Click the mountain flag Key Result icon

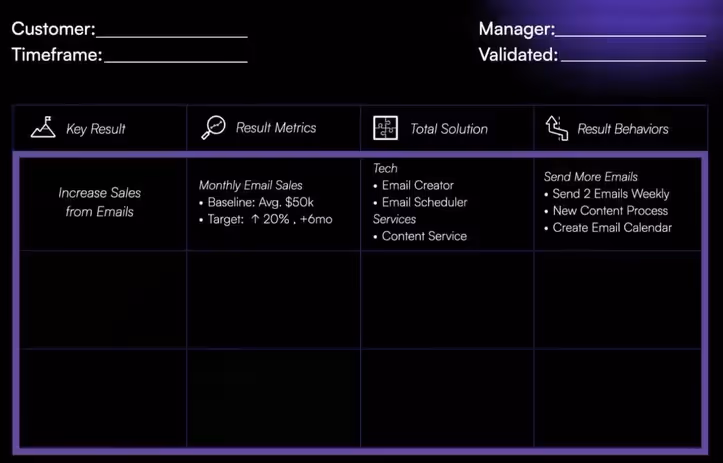pos(43,127)
